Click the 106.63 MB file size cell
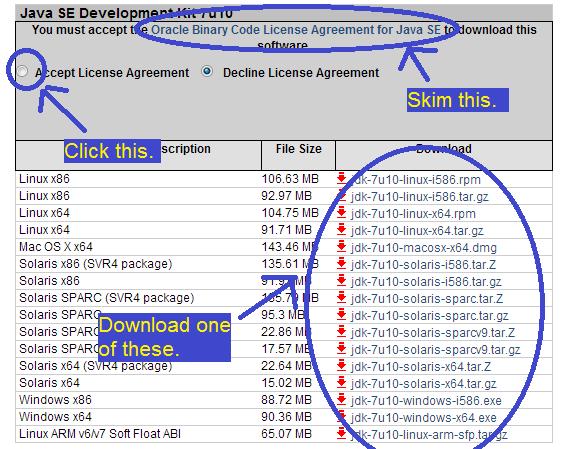Screen dimensions: 569x449 tap(290, 179)
